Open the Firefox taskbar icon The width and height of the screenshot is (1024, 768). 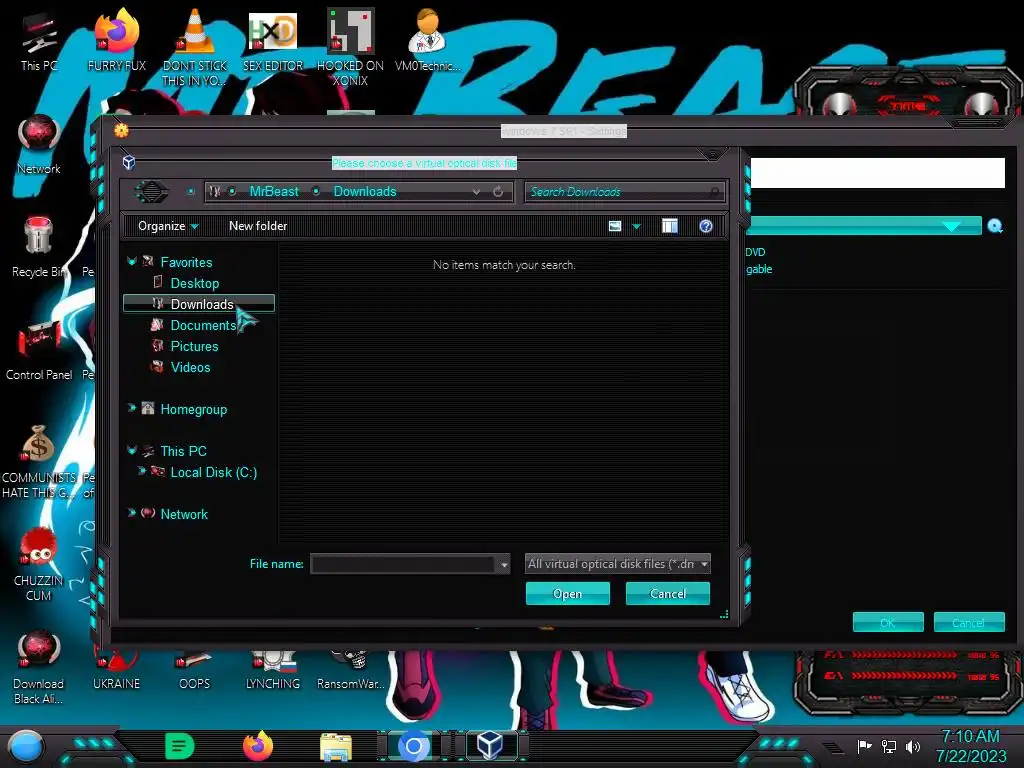(258, 745)
